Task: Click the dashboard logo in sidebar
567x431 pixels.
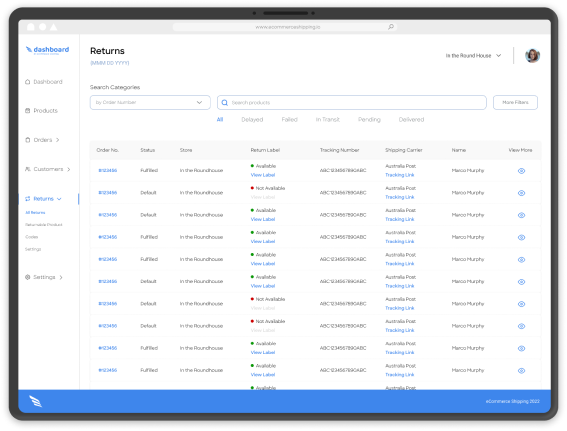Action: [47, 50]
